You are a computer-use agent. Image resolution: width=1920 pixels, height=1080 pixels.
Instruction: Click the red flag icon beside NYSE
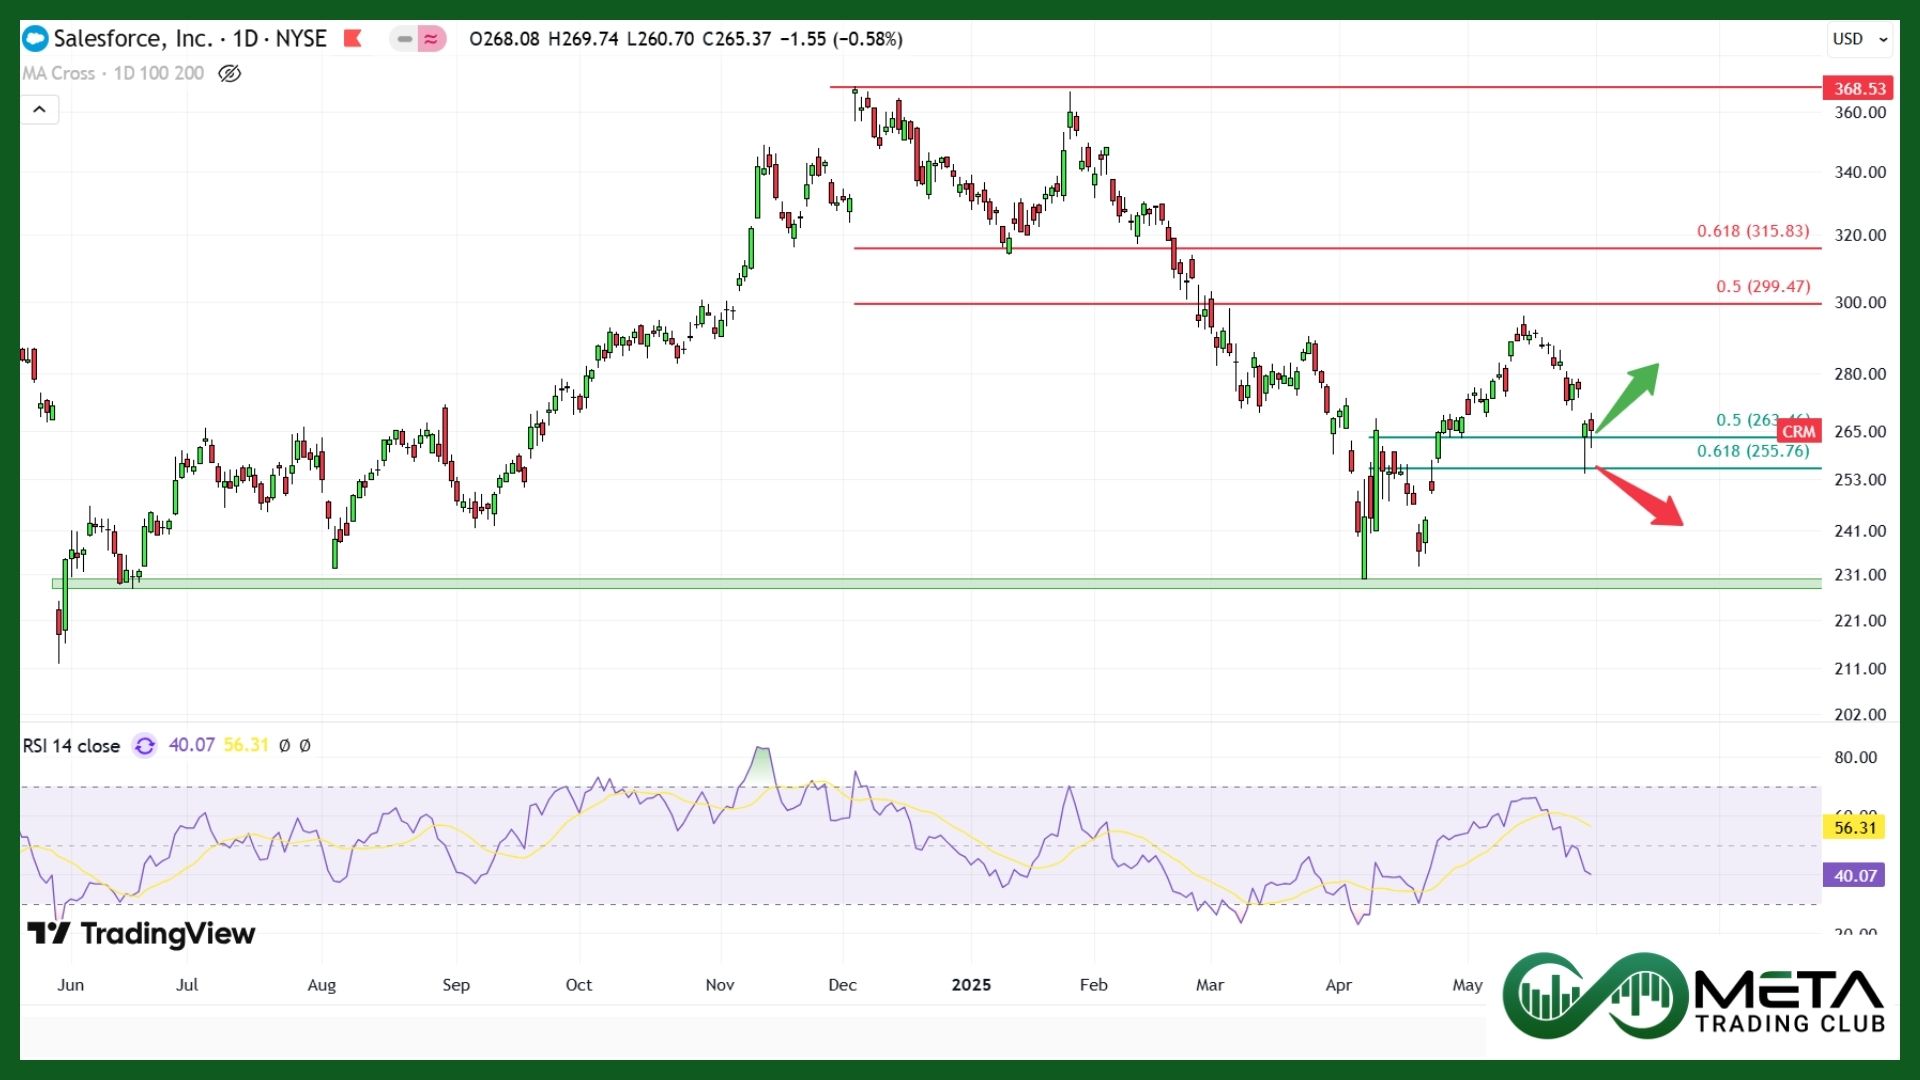click(352, 39)
